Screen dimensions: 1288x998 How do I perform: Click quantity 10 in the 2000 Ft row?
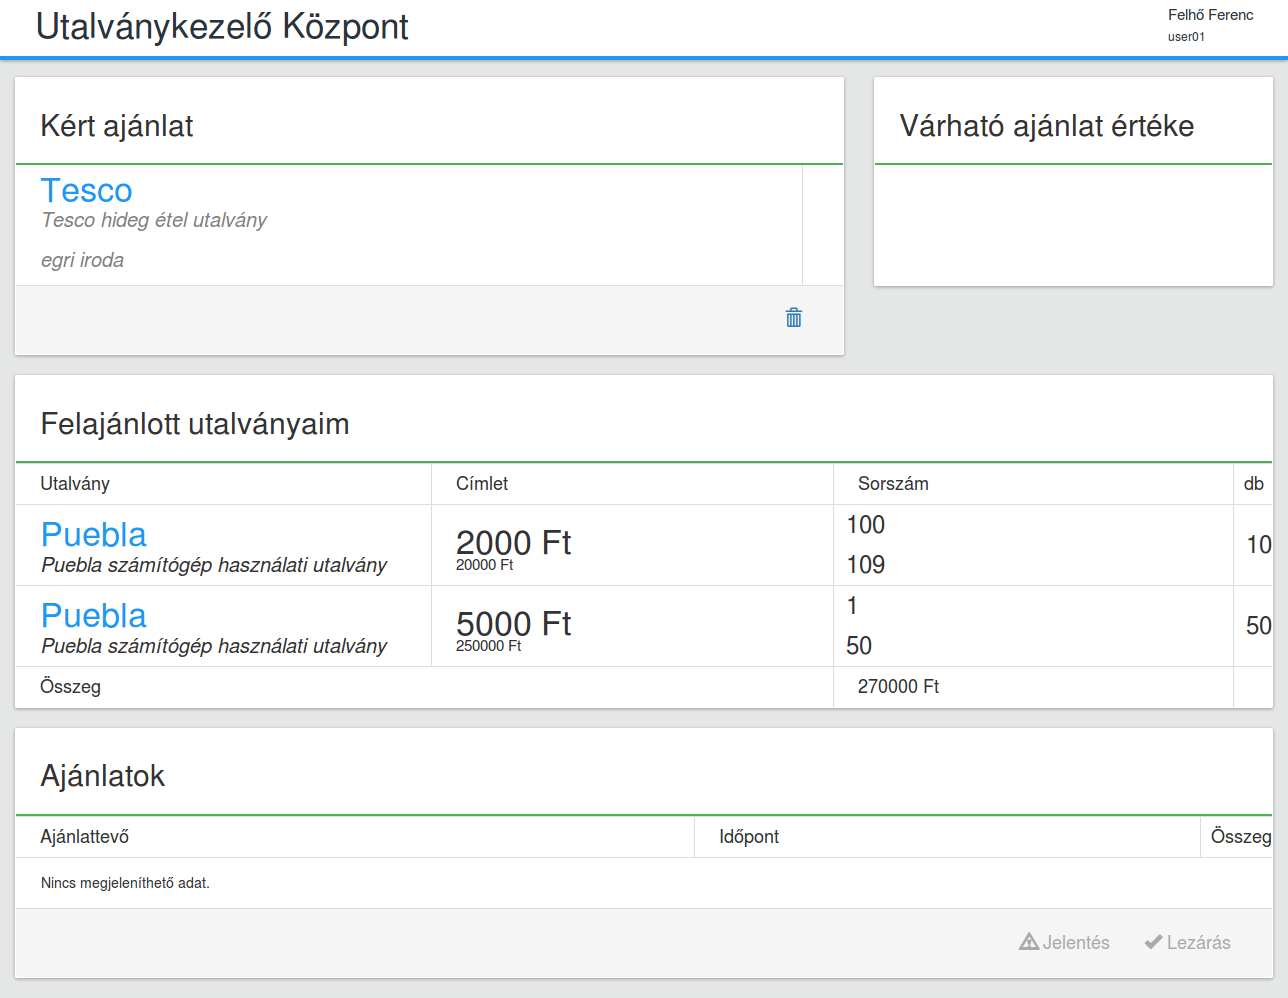(x=1259, y=545)
